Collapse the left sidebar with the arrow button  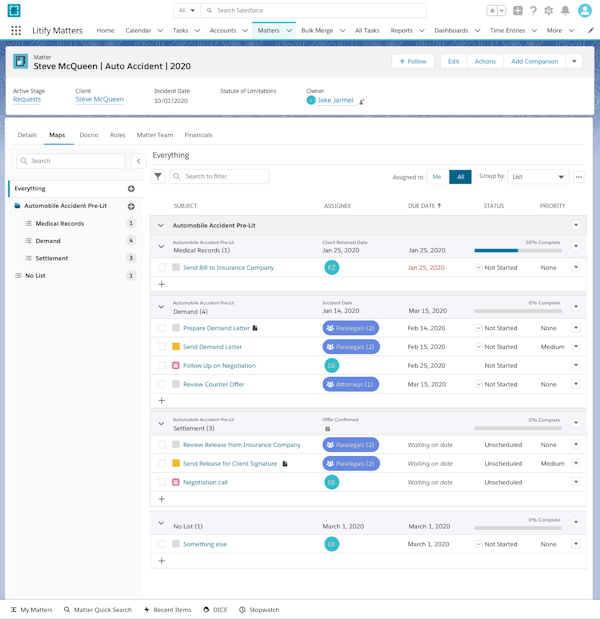139,161
